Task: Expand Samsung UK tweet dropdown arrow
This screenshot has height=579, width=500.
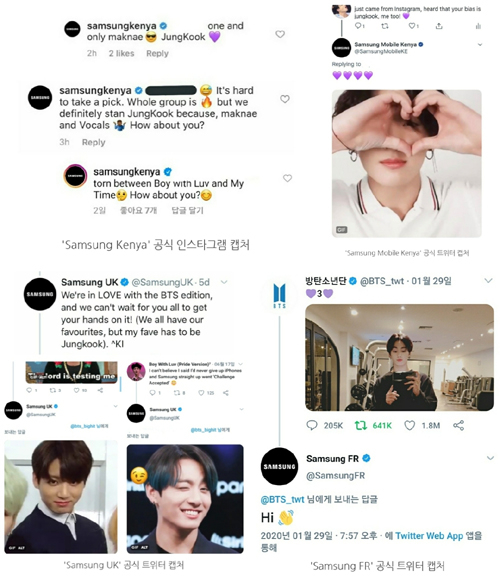Action: [x=224, y=282]
